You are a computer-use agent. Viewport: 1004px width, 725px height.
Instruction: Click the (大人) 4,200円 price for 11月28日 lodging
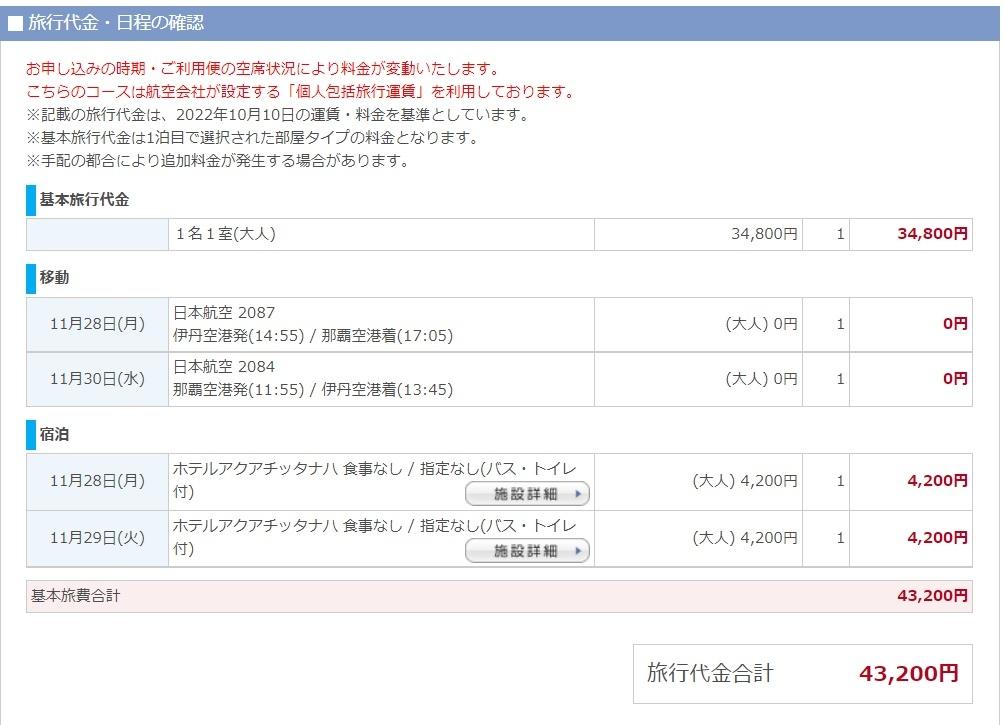(745, 481)
